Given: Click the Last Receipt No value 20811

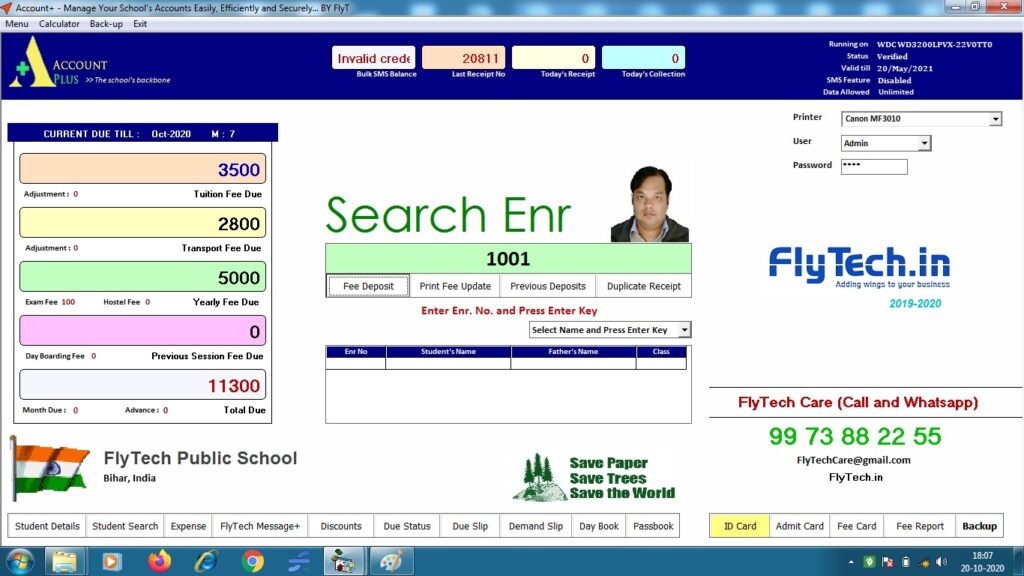Looking at the screenshot, I should [x=463, y=58].
